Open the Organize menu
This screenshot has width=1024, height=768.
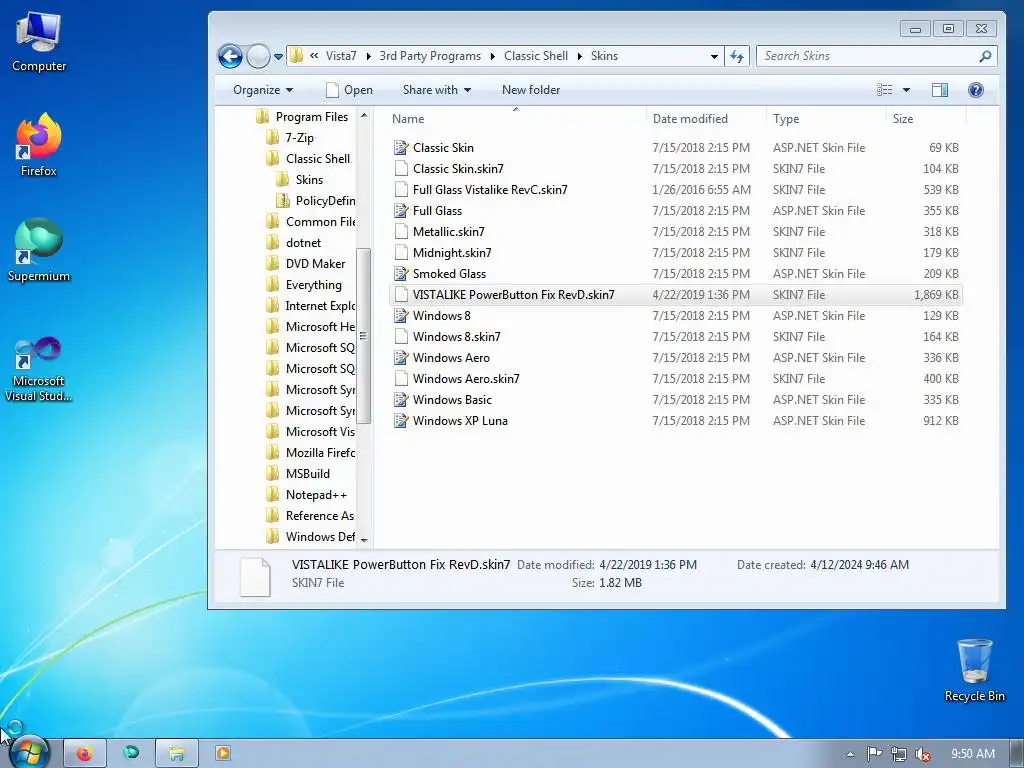pos(263,90)
